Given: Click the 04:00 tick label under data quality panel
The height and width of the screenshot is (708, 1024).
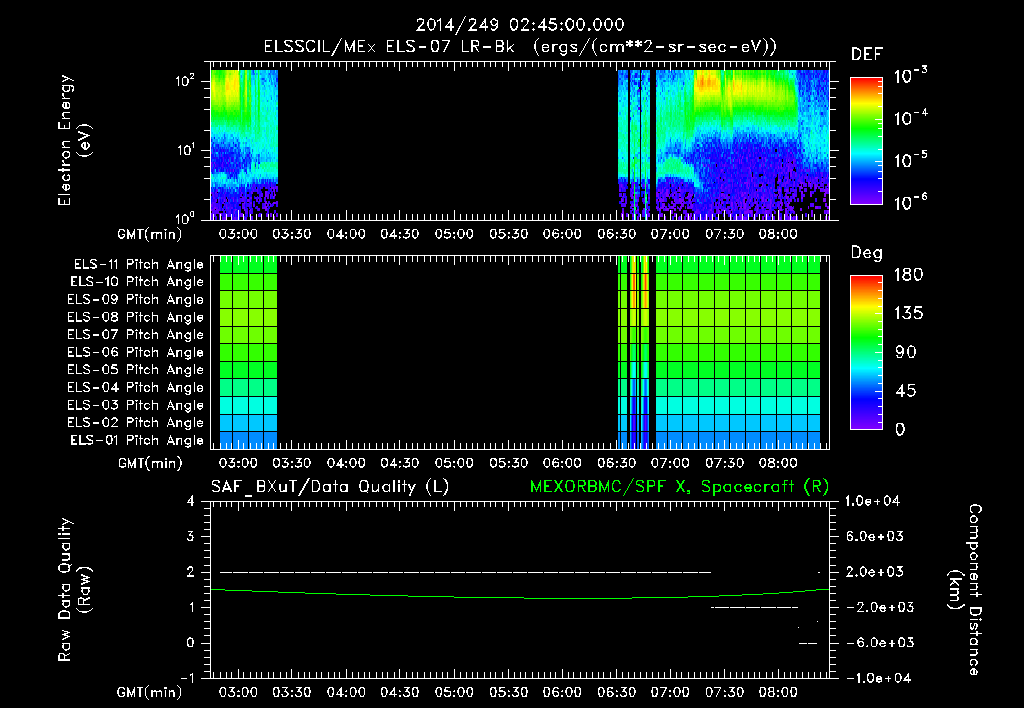Looking at the screenshot, I should (x=346, y=692).
